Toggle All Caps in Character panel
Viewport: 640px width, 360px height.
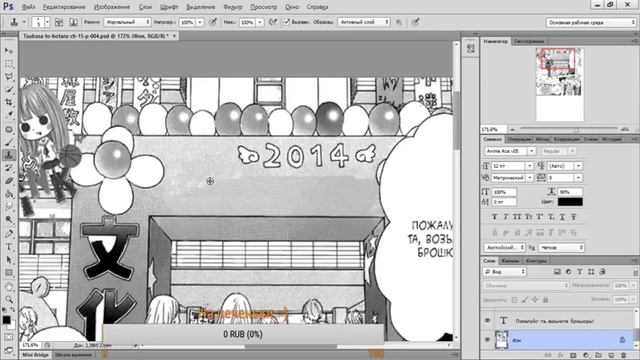click(517, 217)
